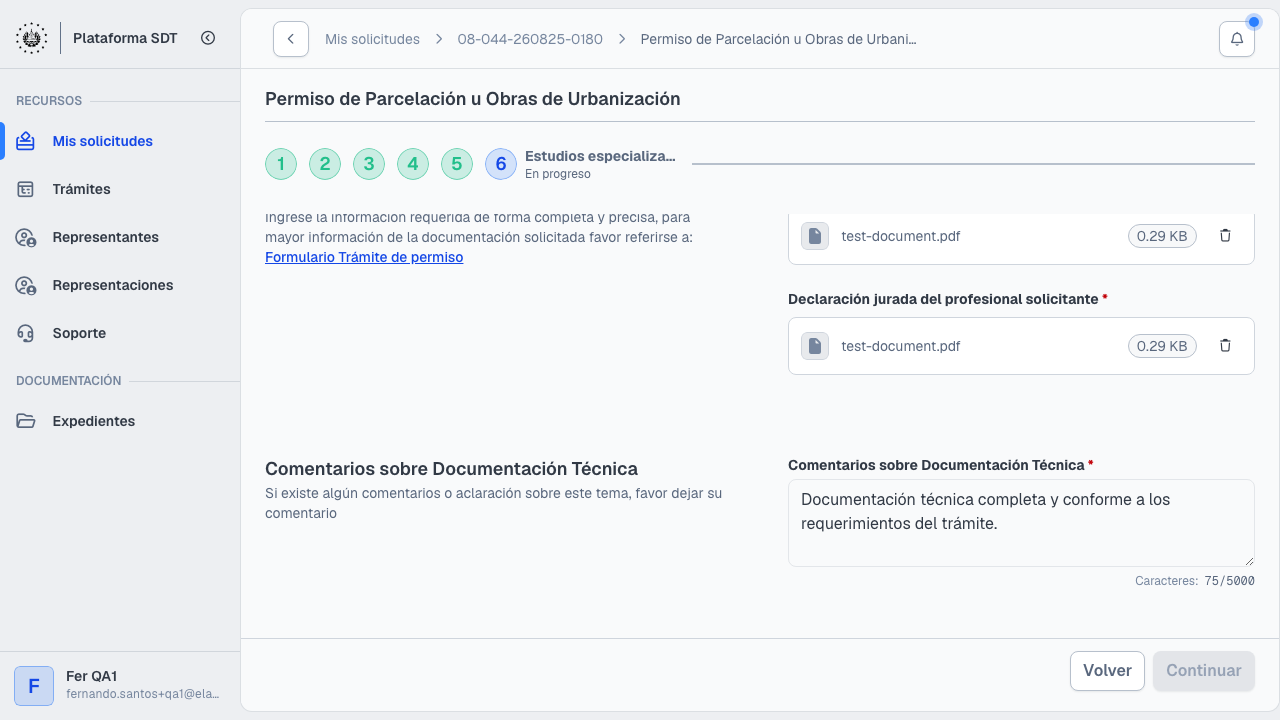This screenshot has width=1280, height=720.
Task: Collapse the sidebar with the arrow icon
Action: [x=208, y=38]
